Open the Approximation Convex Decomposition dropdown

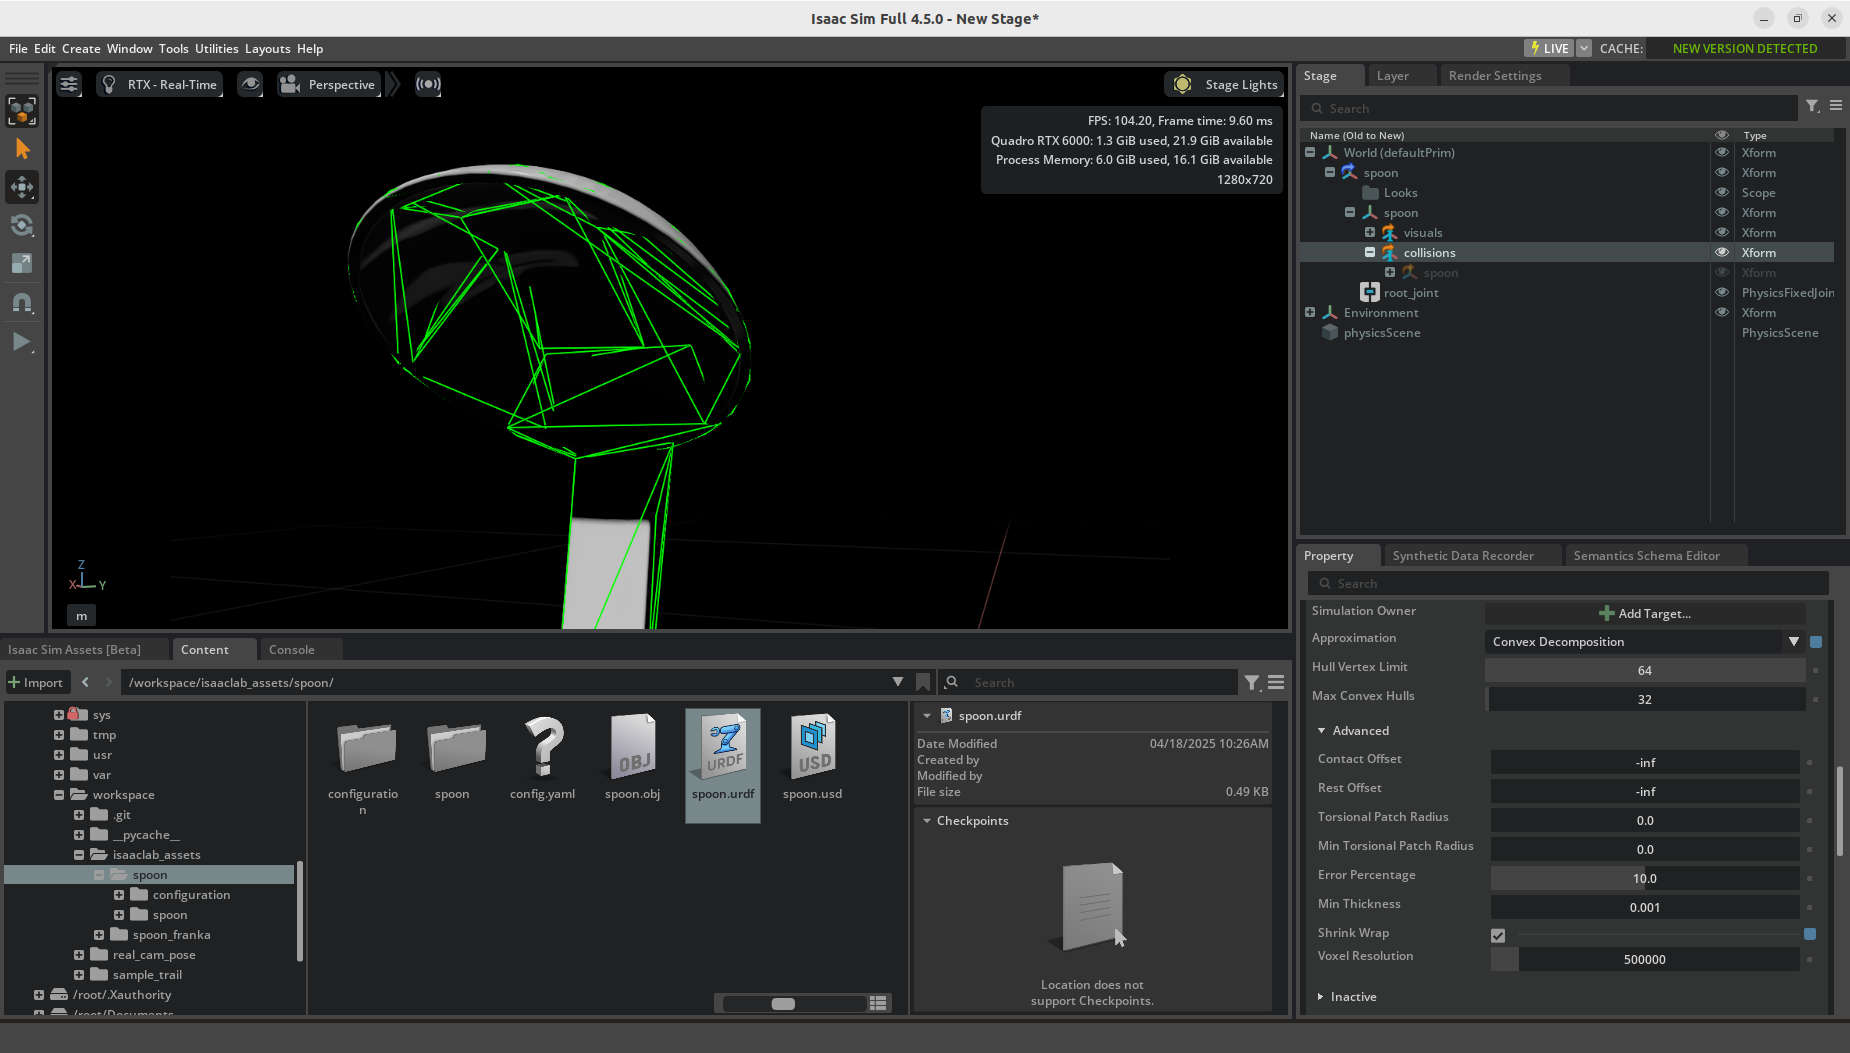coord(1793,642)
